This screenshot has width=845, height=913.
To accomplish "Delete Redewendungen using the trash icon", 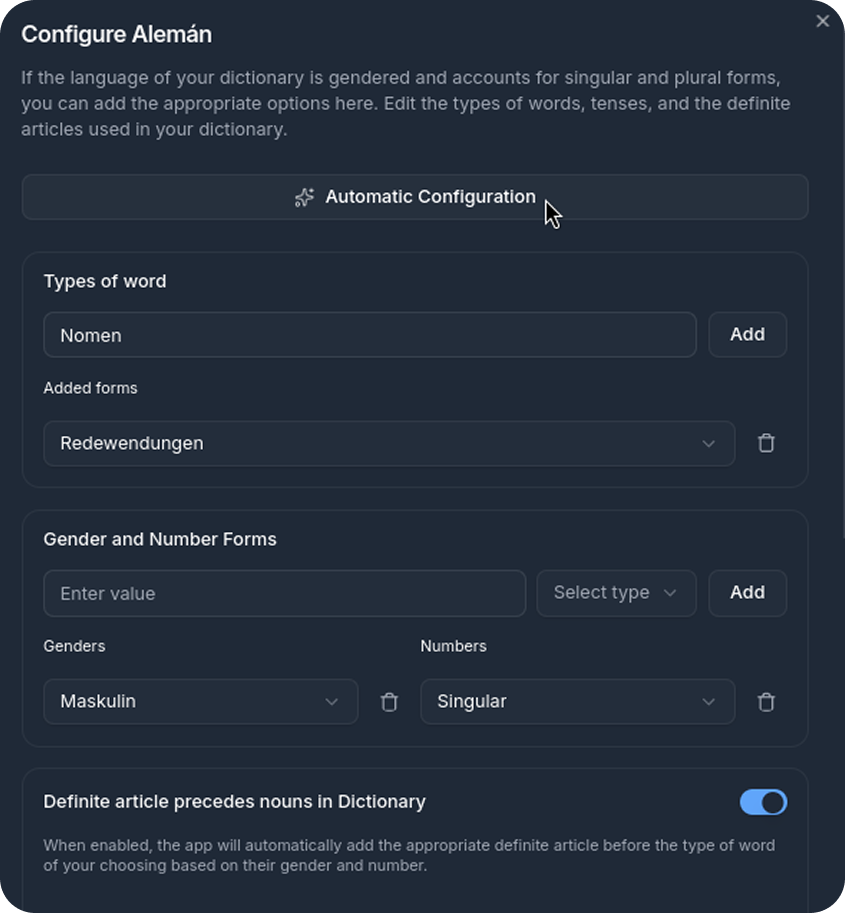I will pyautogui.click(x=766, y=443).
